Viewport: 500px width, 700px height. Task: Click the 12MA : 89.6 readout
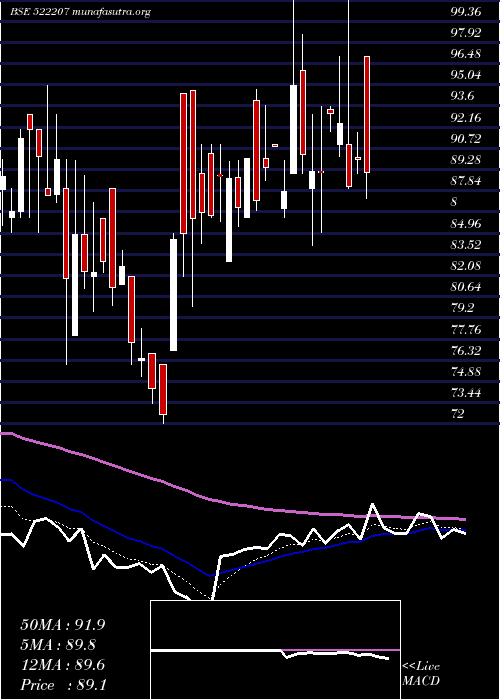point(63,665)
